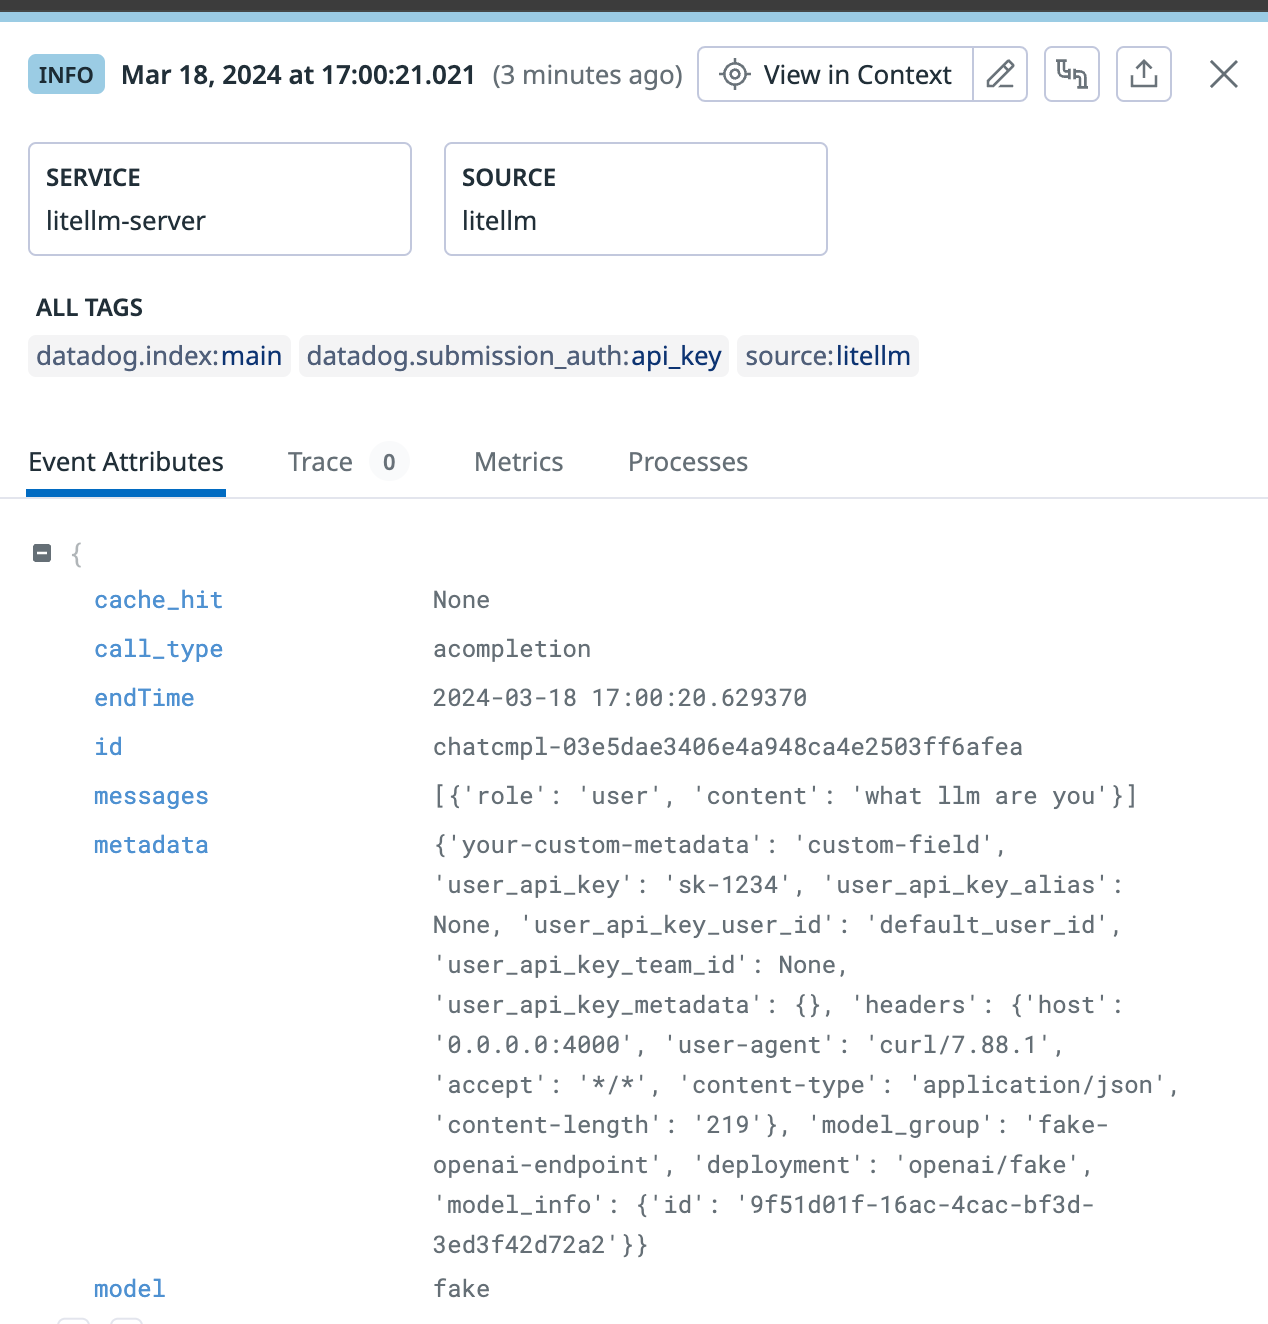
Task: Click the datadog.index:main tag
Action: click(158, 356)
